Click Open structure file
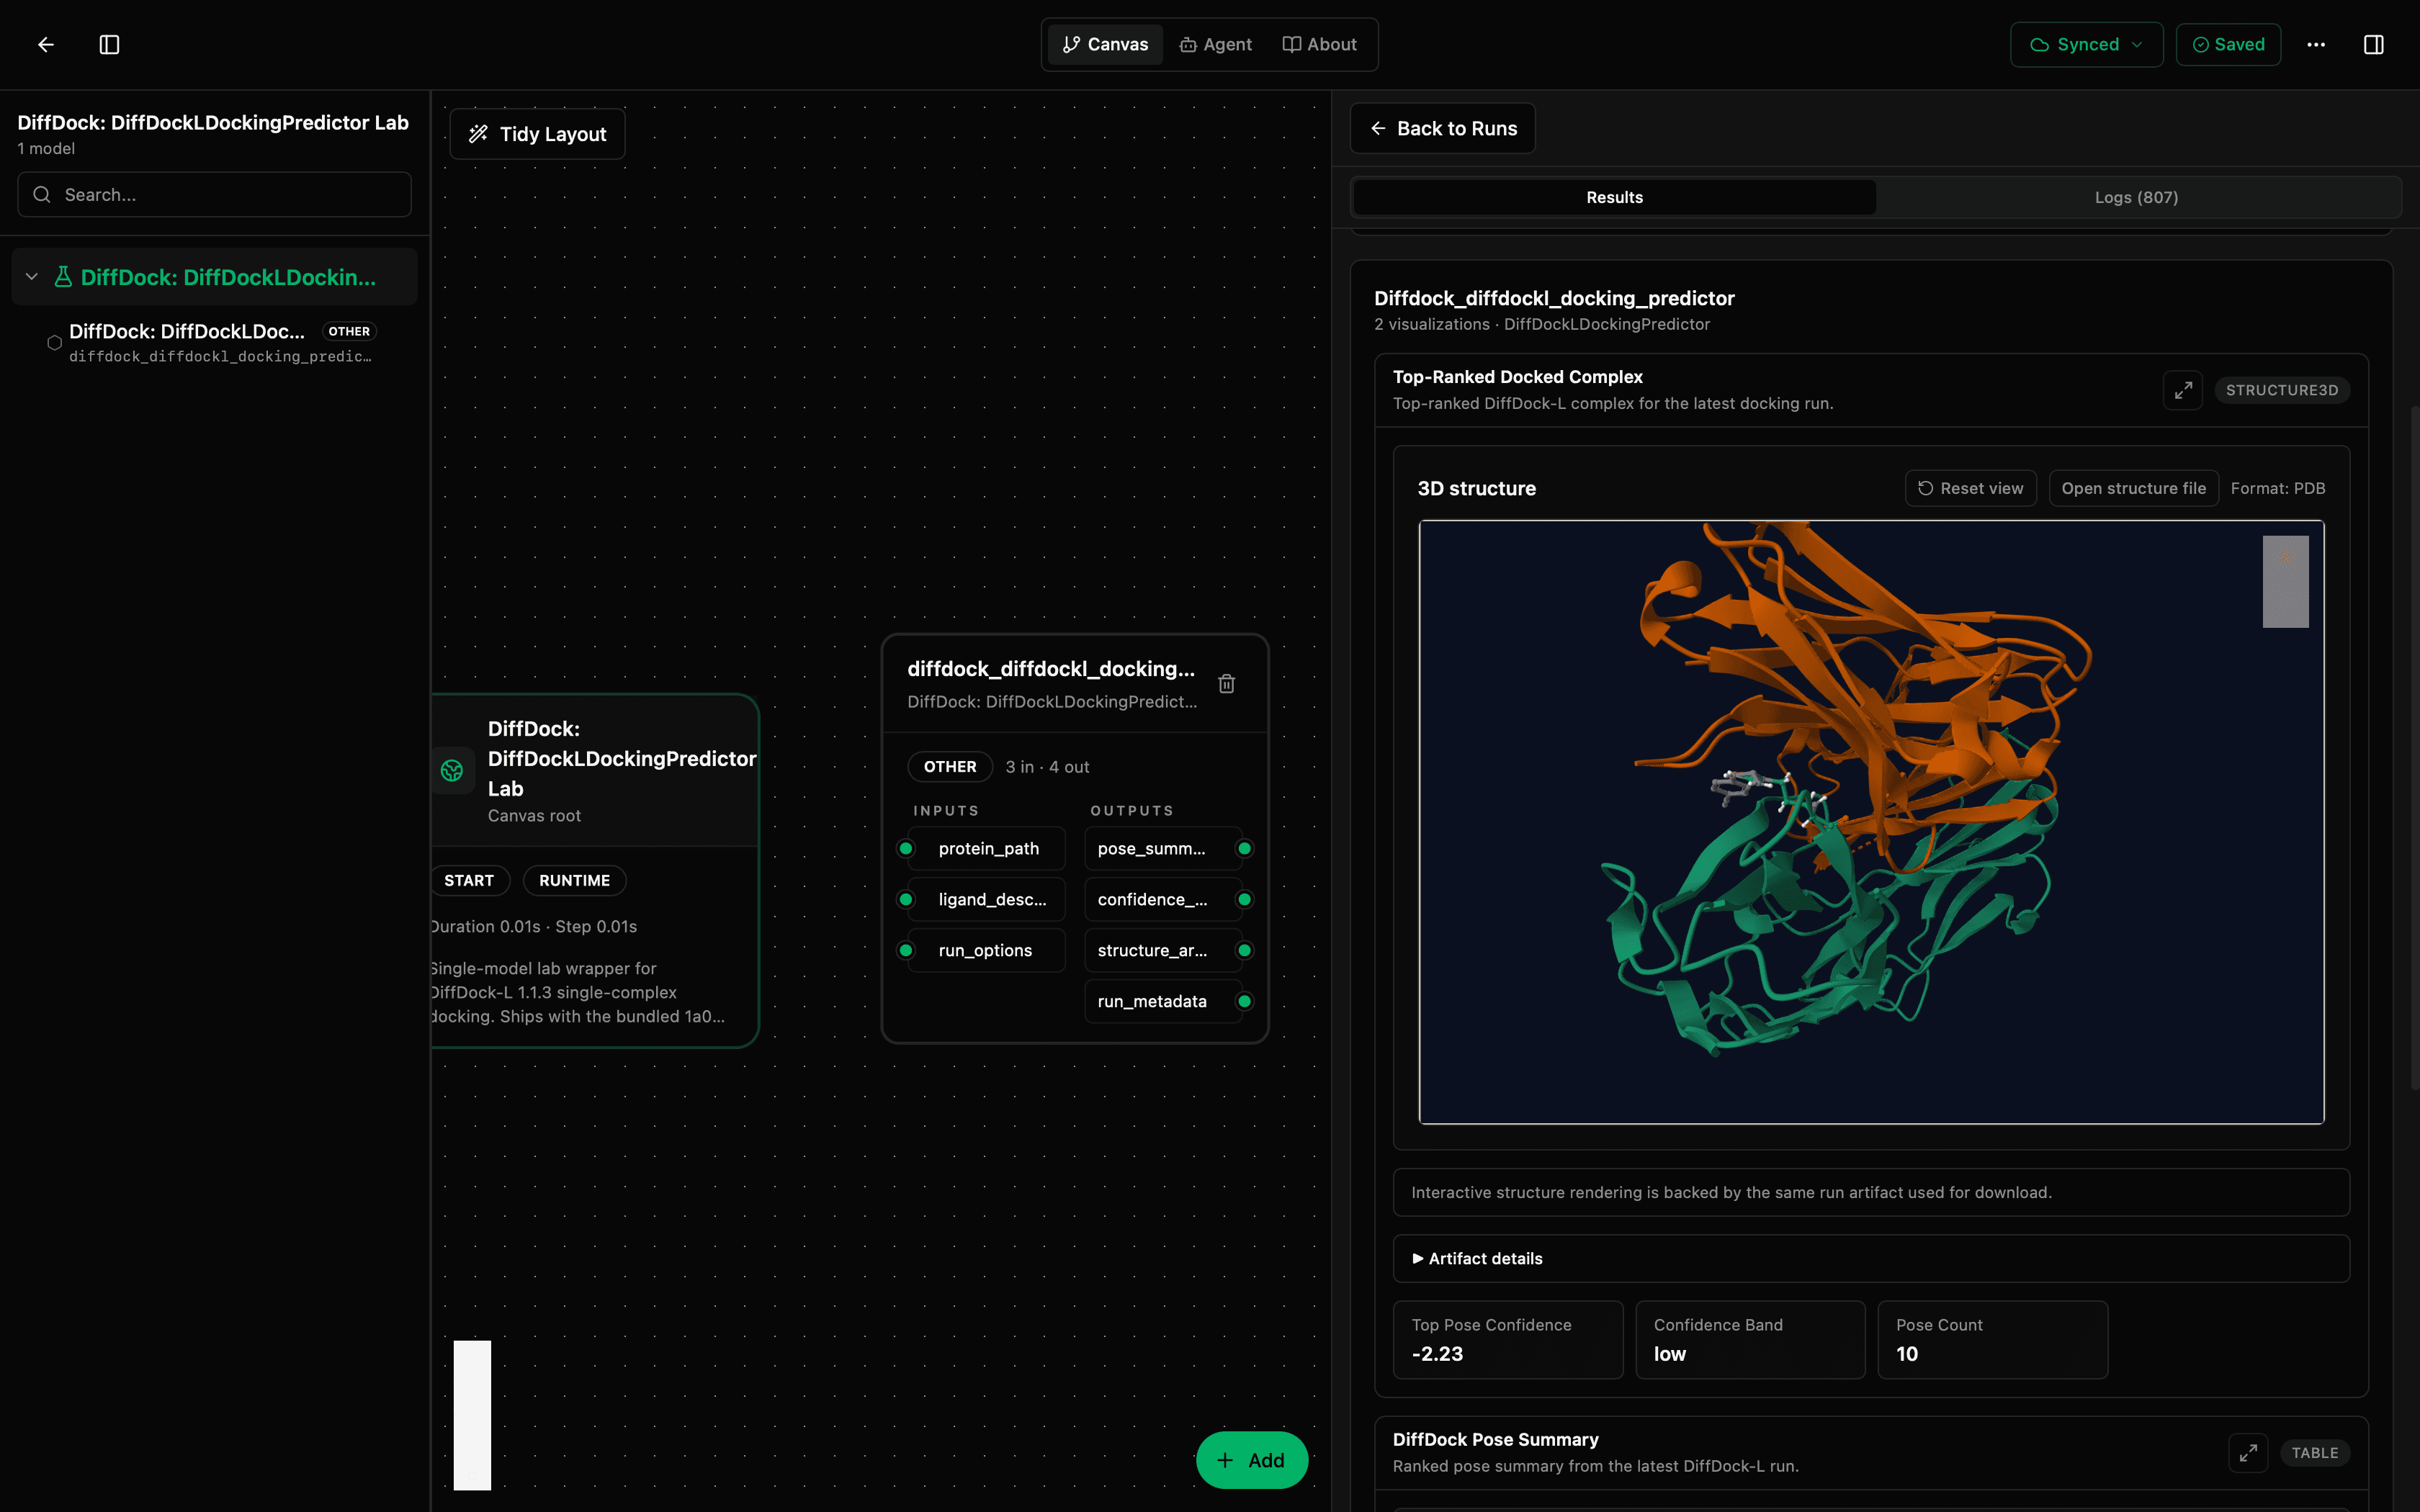Image resolution: width=2420 pixels, height=1512 pixels. [x=2133, y=488]
